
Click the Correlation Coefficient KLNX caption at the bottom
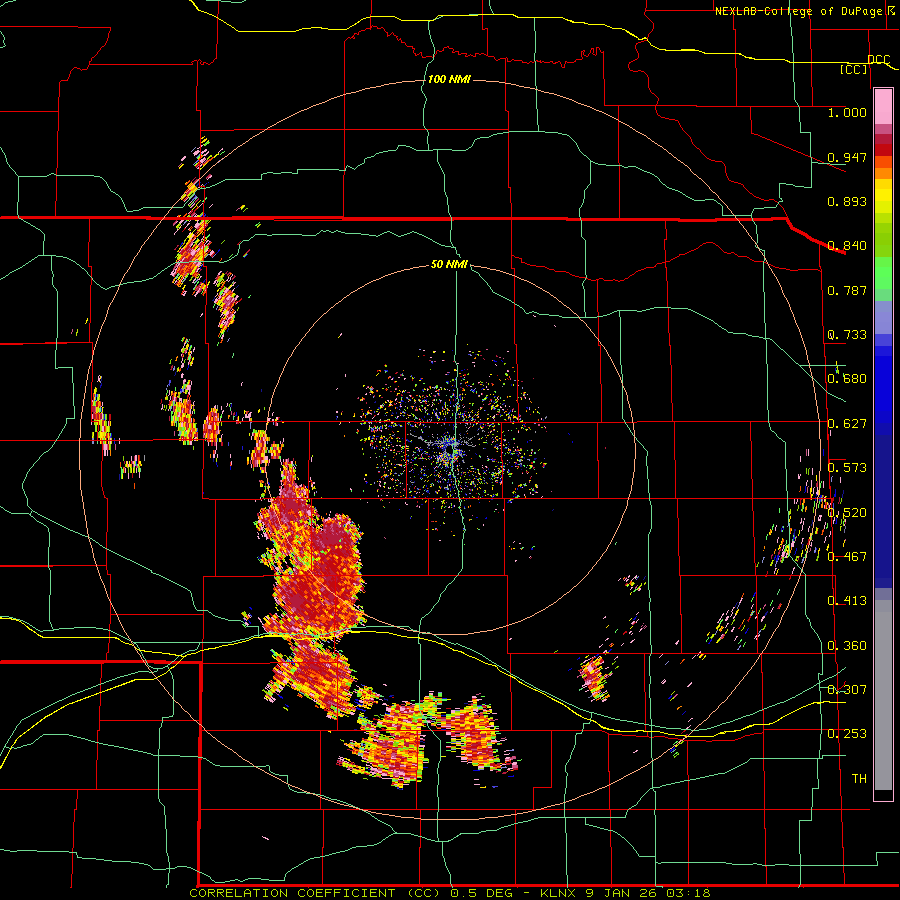point(449,893)
